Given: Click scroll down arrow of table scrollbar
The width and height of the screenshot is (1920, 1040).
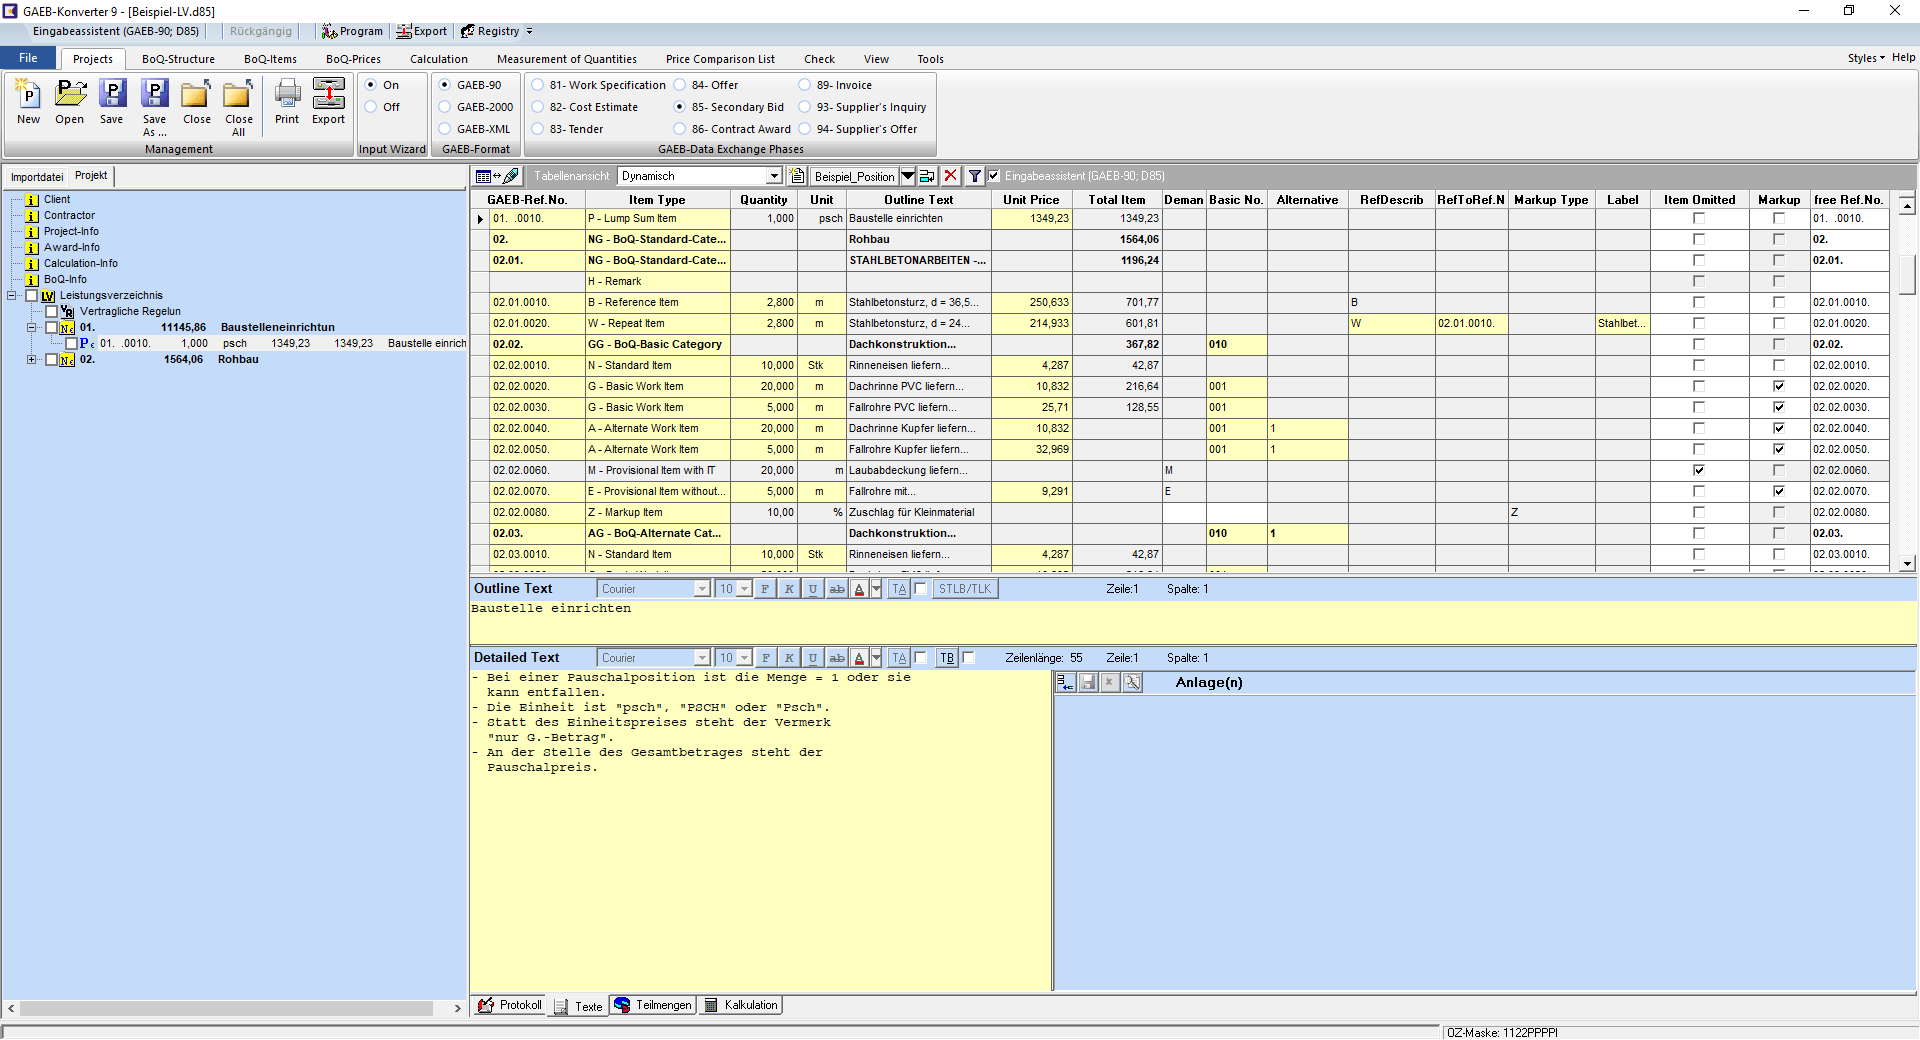Looking at the screenshot, I should tap(1907, 563).
